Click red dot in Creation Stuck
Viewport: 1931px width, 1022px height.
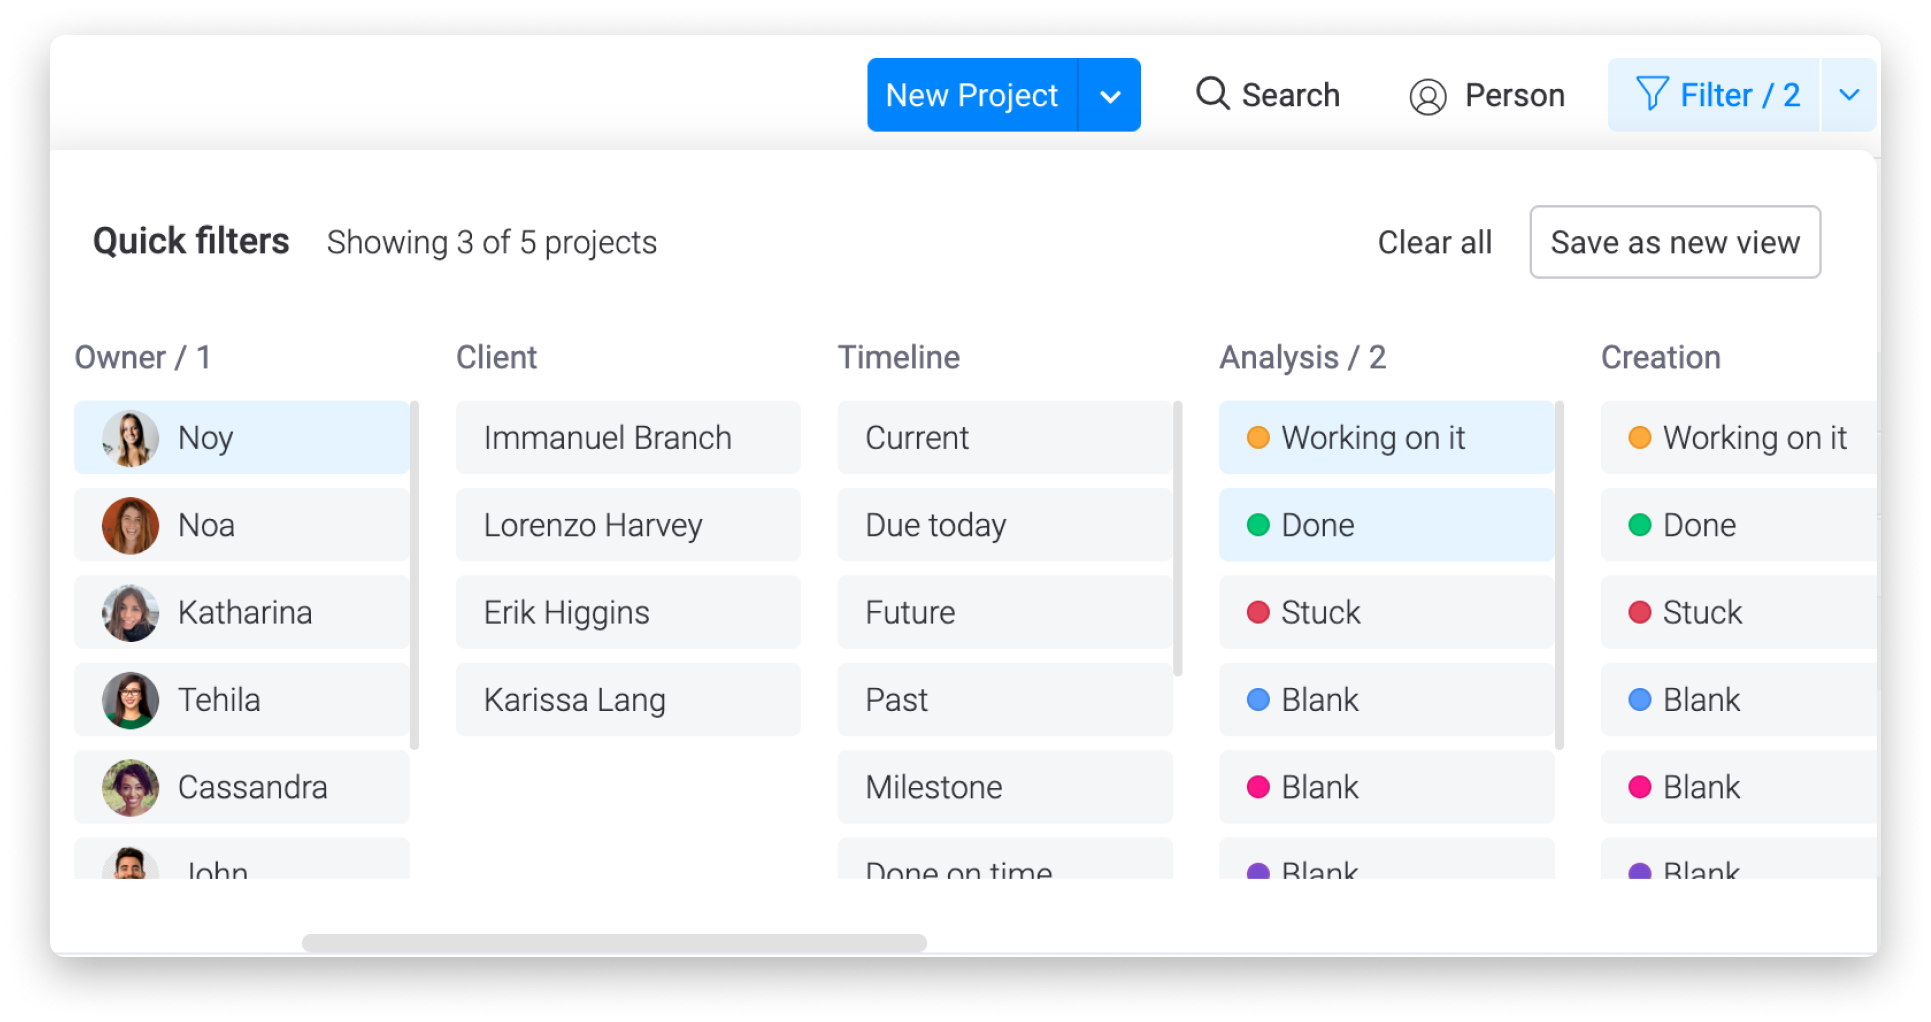click(x=1640, y=612)
